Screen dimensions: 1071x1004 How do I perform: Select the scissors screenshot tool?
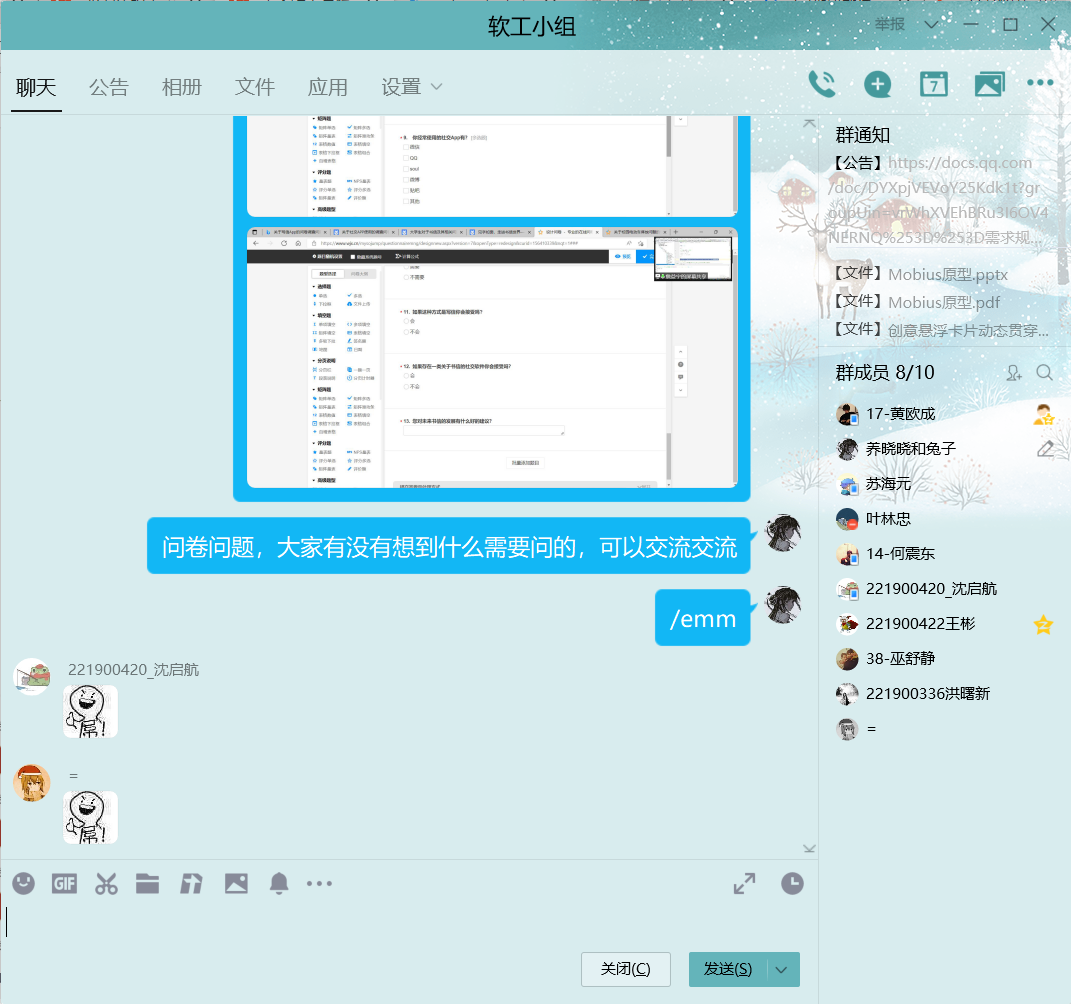pos(106,884)
